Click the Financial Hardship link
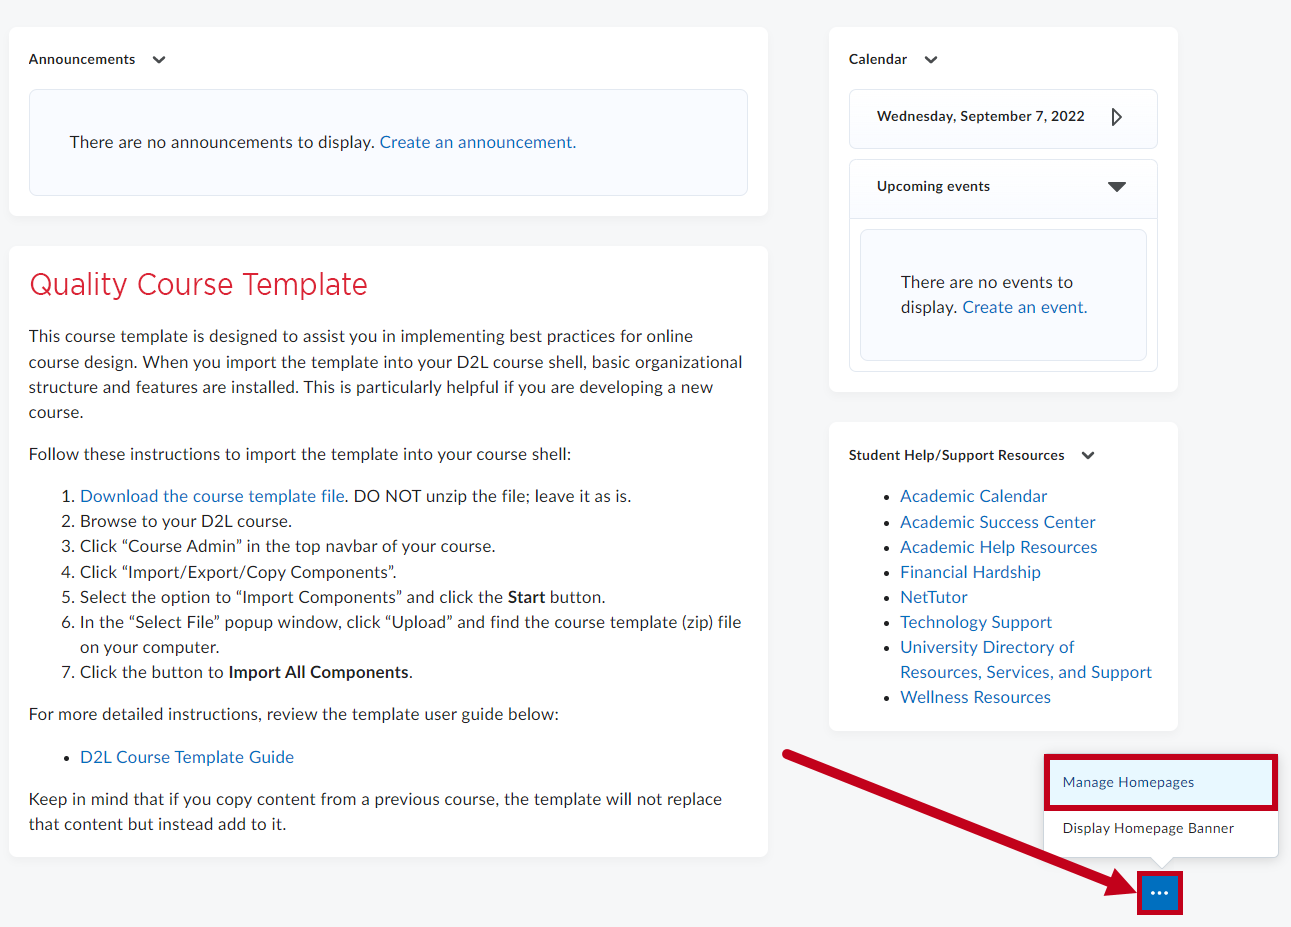The height and width of the screenshot is (927, 1291). [970, 572]
